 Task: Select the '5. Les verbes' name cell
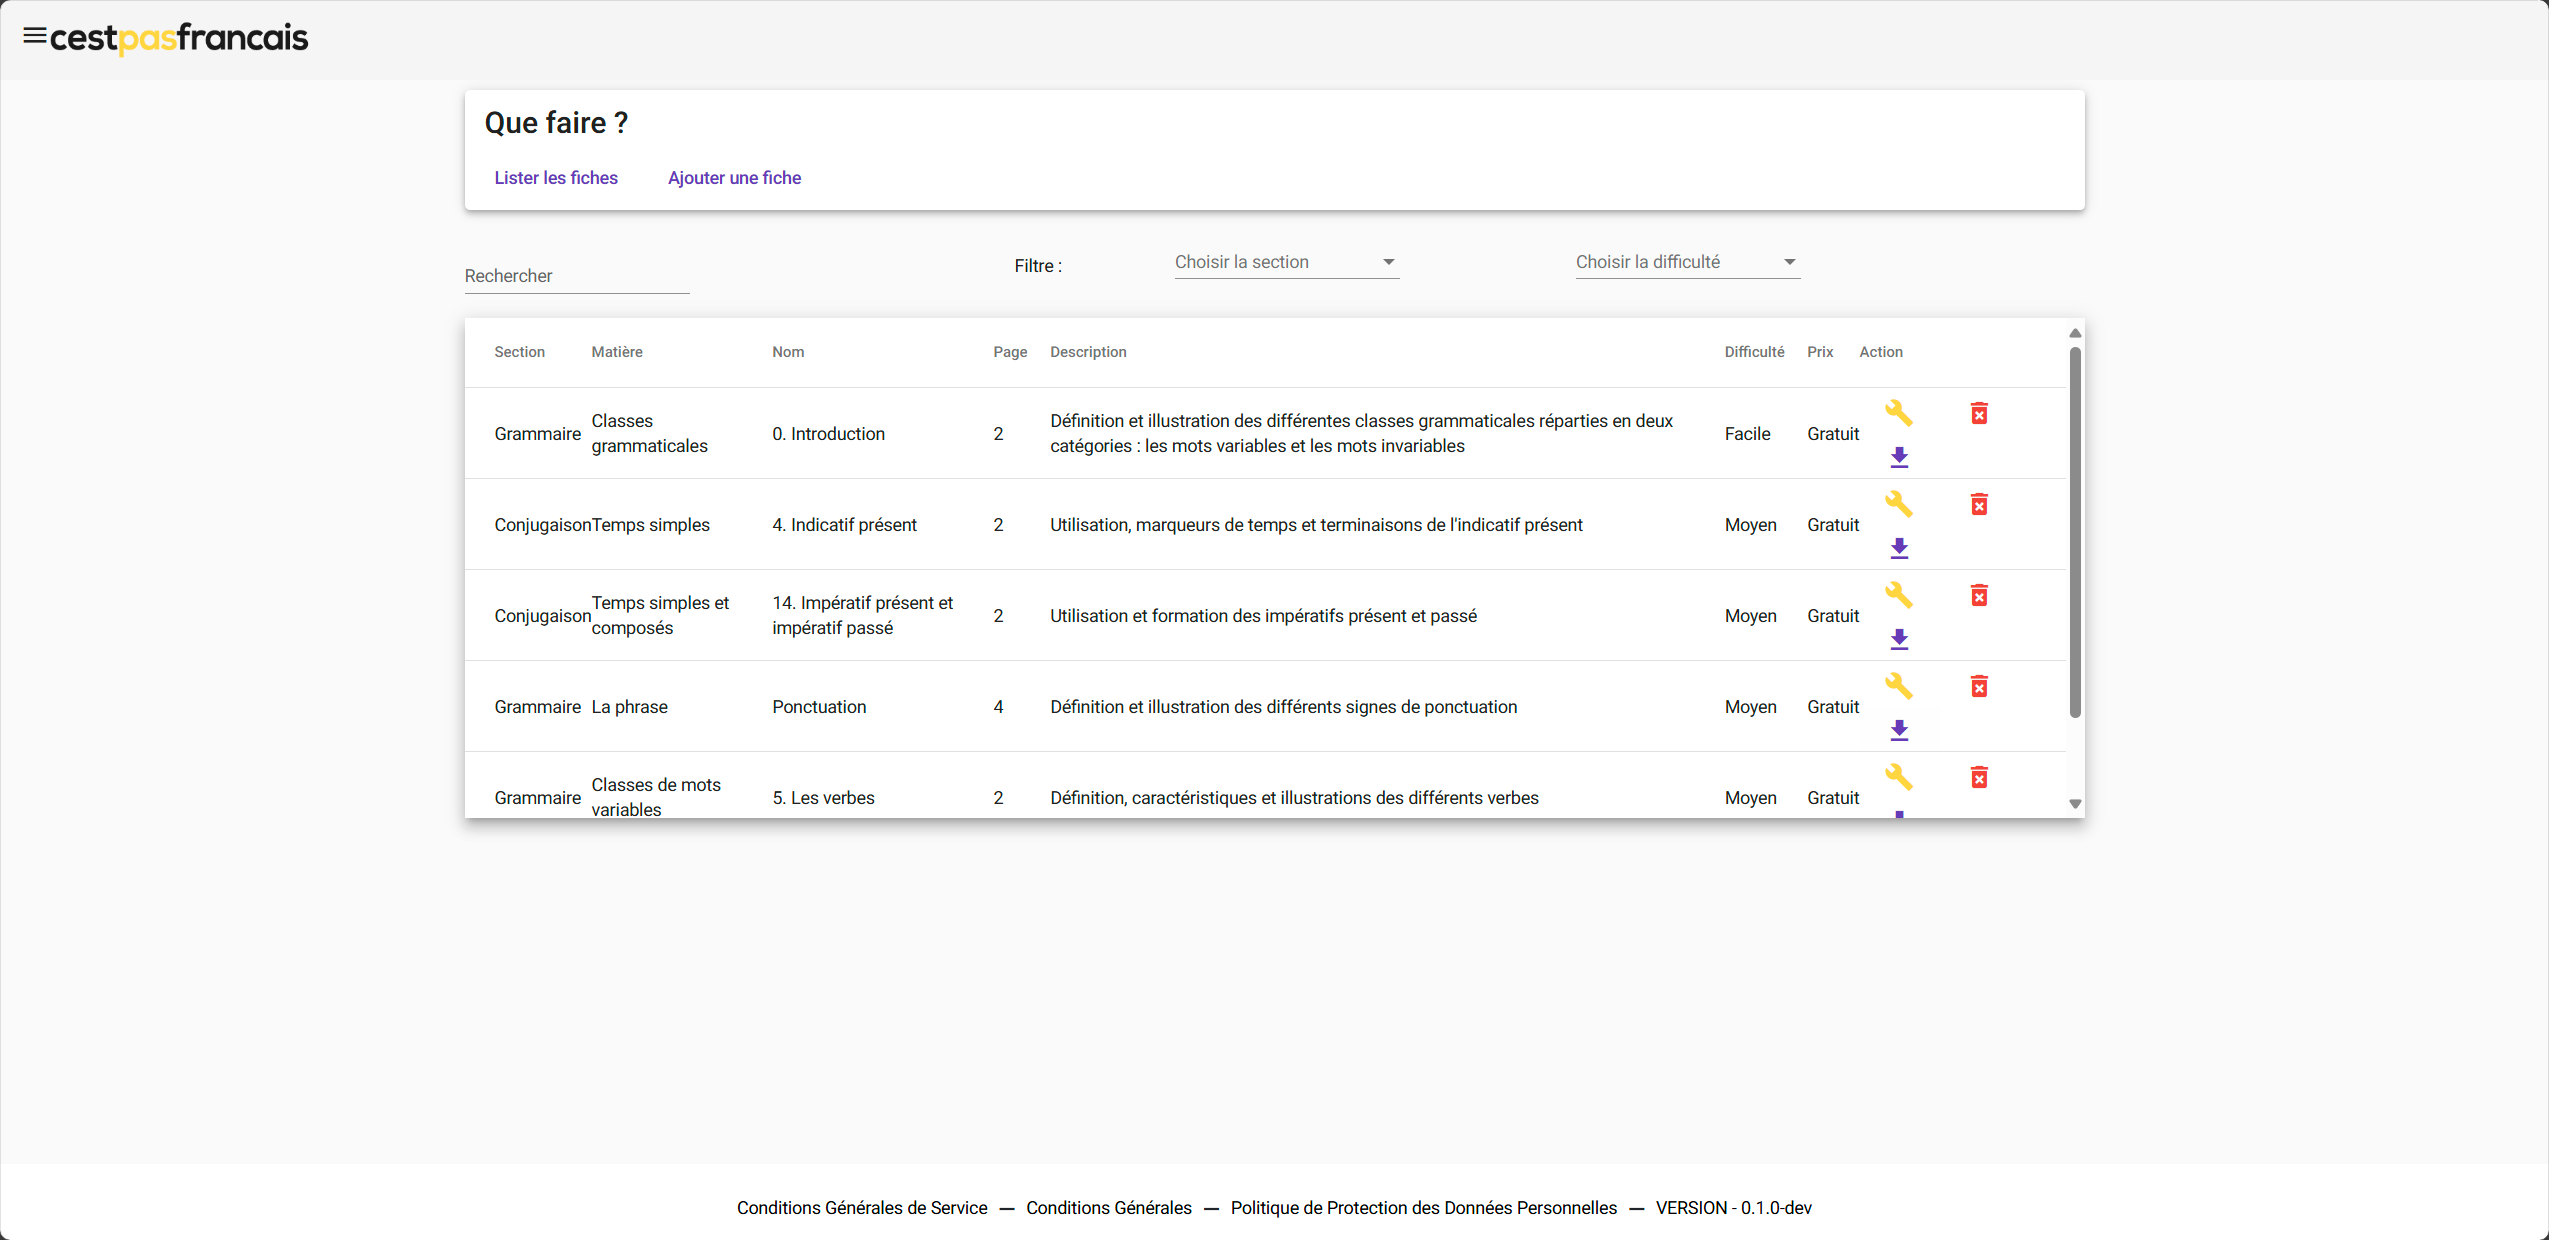(823, 798)
